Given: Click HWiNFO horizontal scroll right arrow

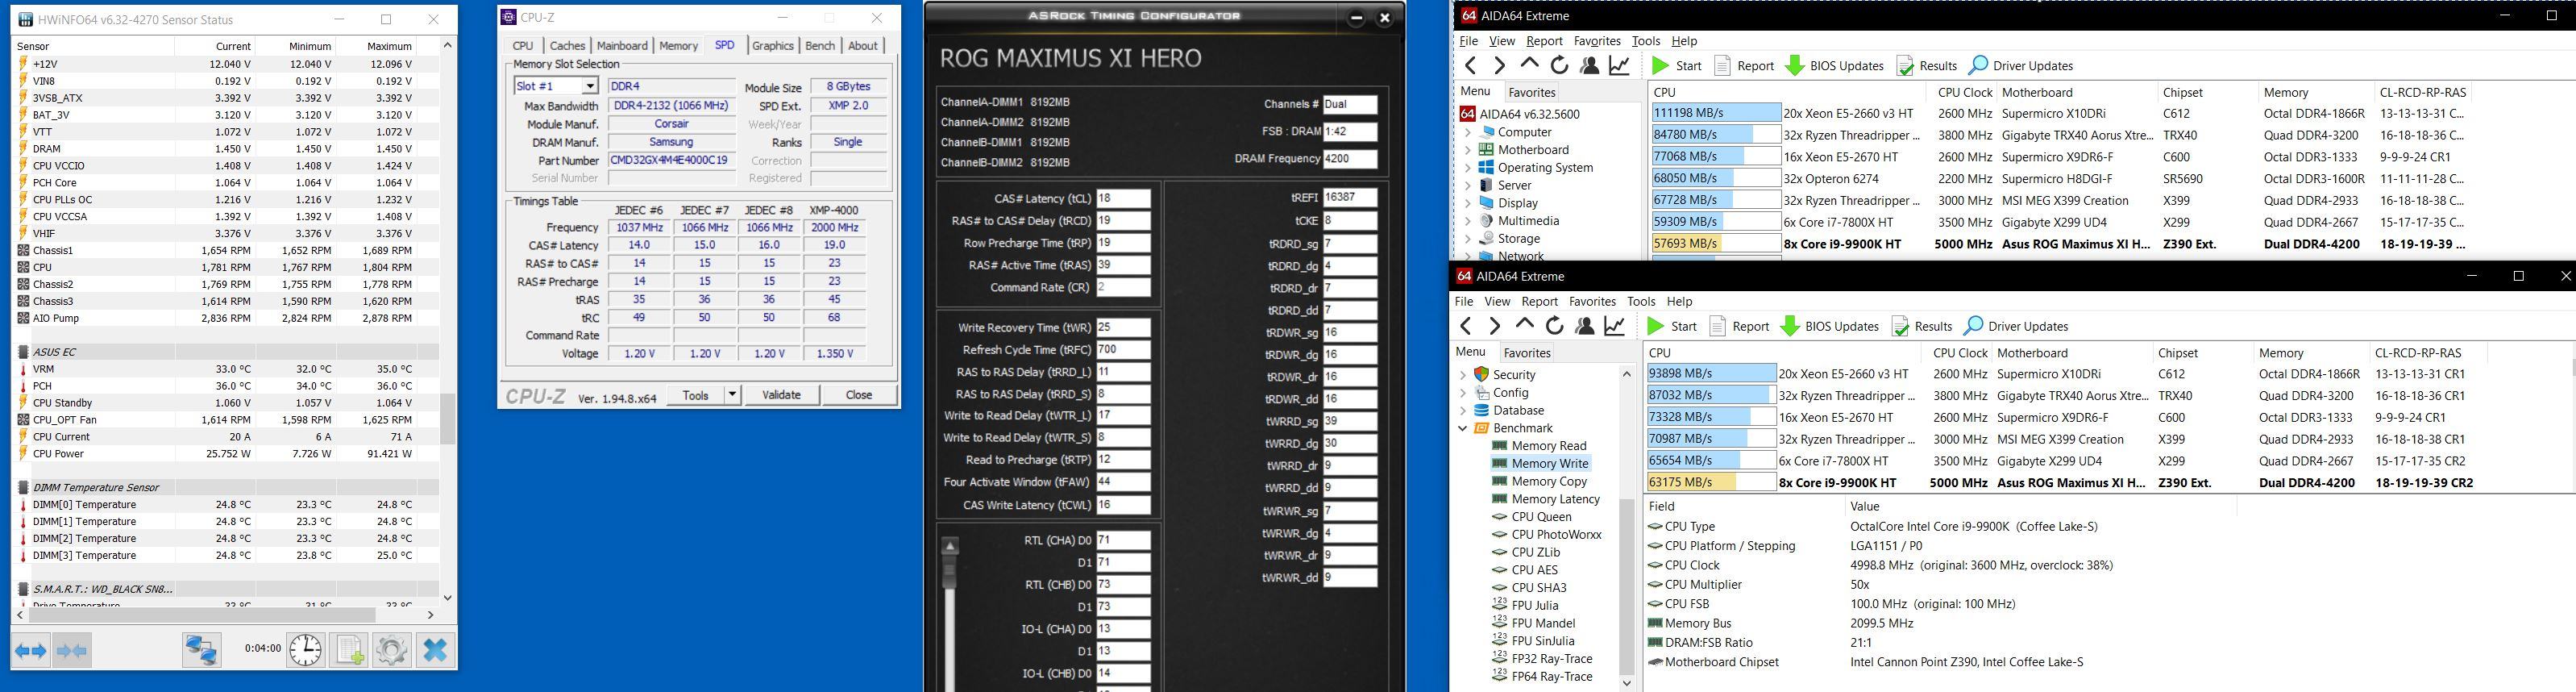Looking at the screenshot, I should [x=431, y=615].
